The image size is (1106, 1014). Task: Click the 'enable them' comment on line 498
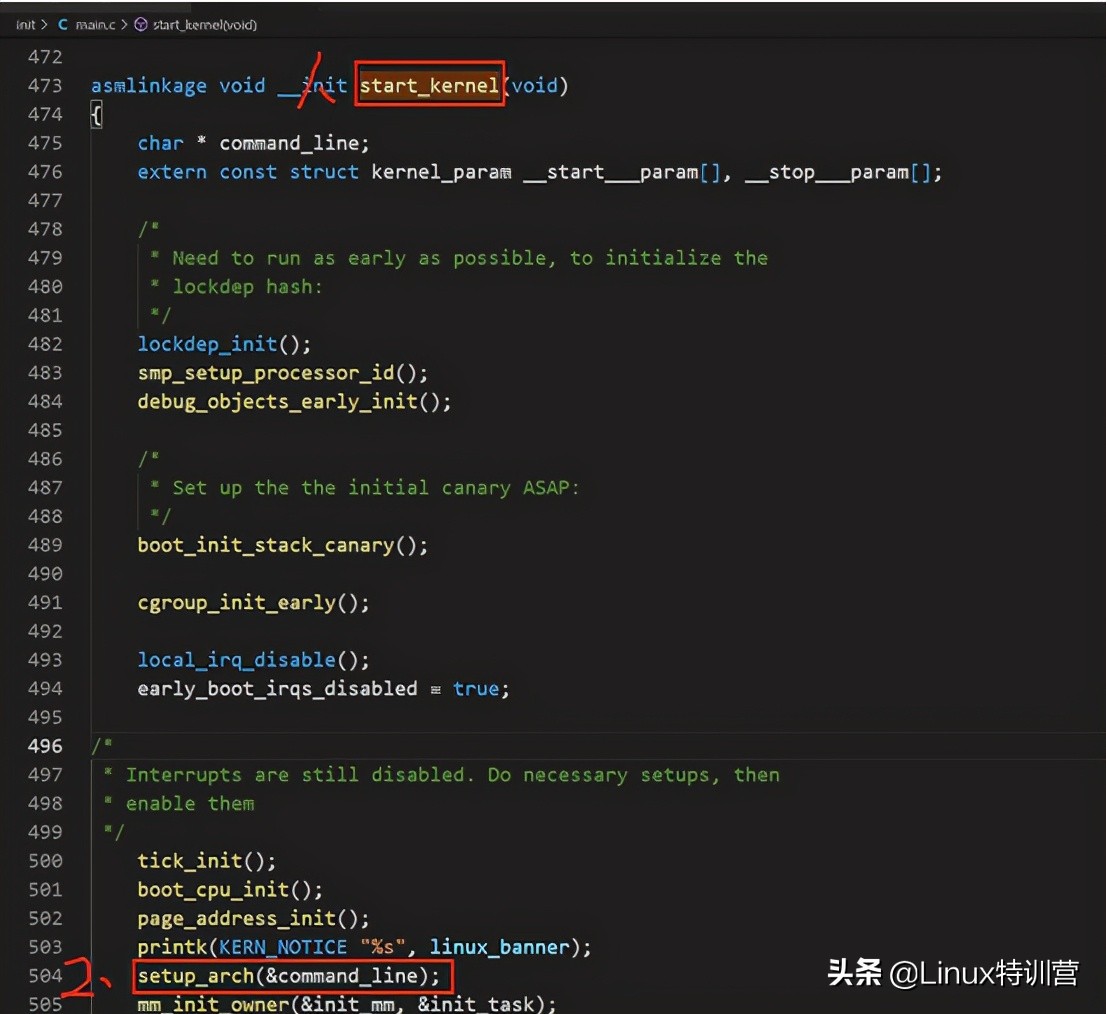click(190, 804)
